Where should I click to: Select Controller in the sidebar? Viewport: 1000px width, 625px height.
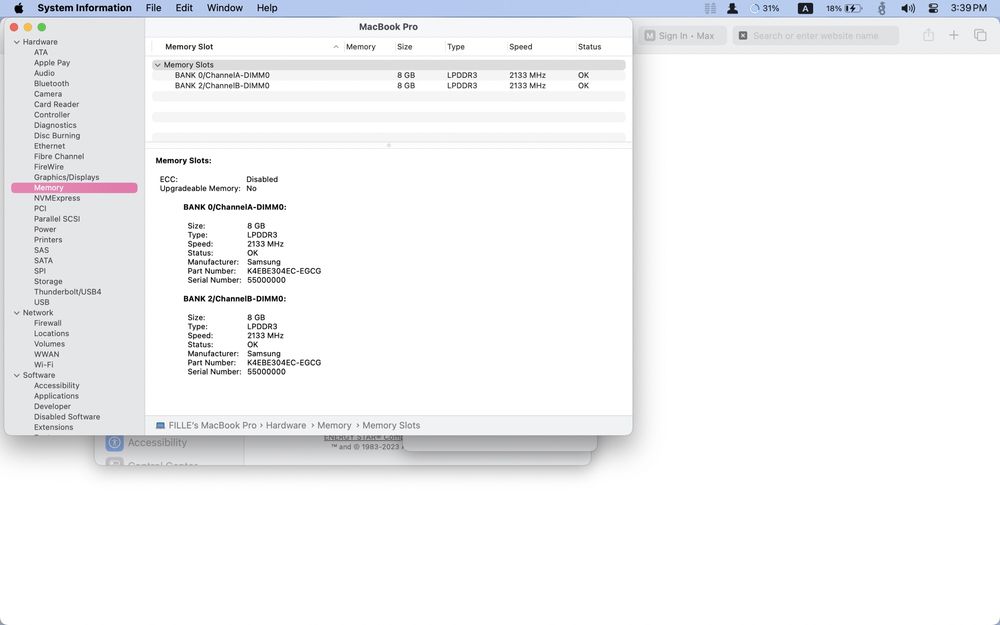pos(52,115)
